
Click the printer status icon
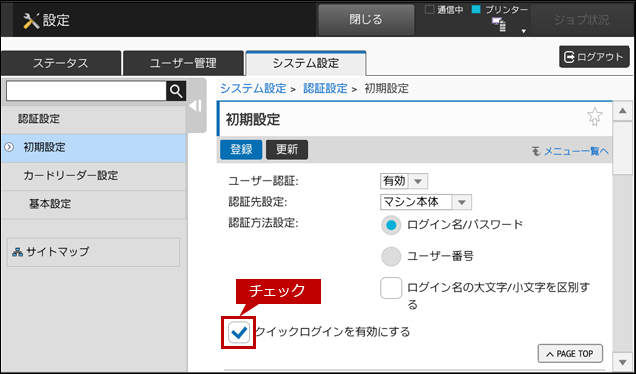tap(499, 25)
